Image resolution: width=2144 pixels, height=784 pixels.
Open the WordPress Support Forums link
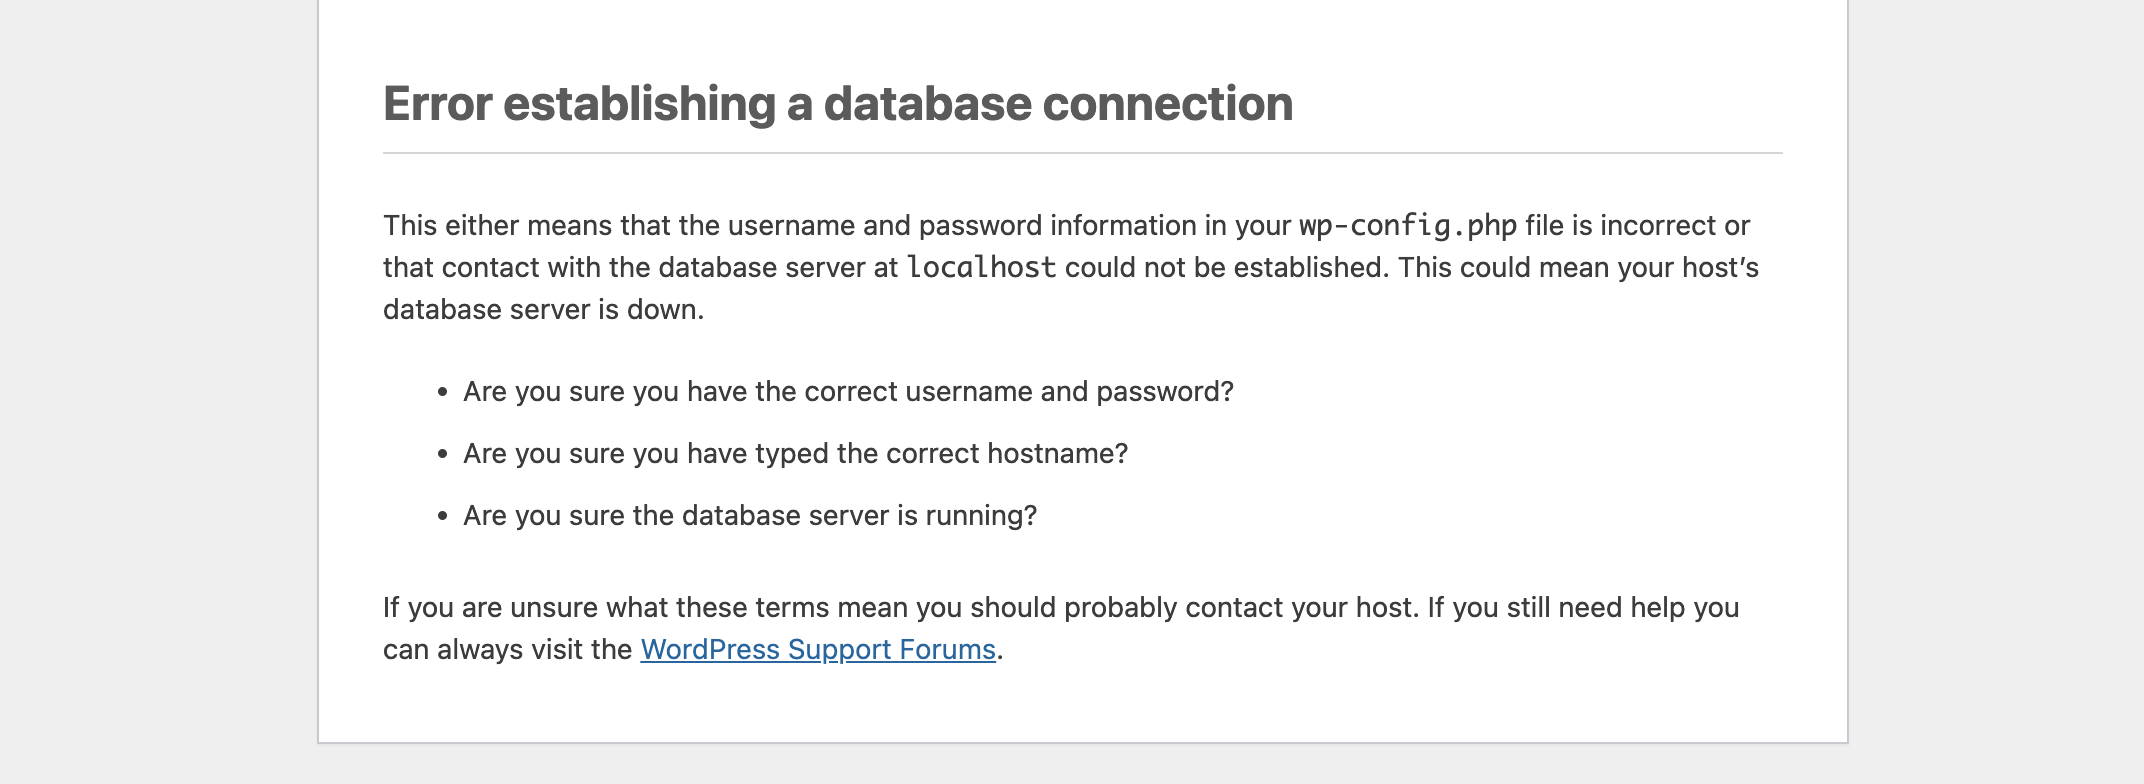coord(817,650)
